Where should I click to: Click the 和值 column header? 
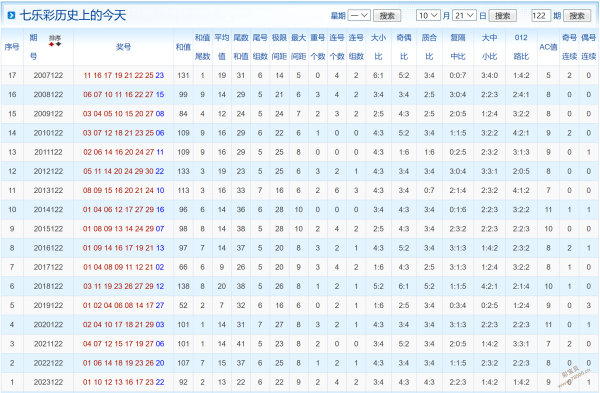pos(183,47)
